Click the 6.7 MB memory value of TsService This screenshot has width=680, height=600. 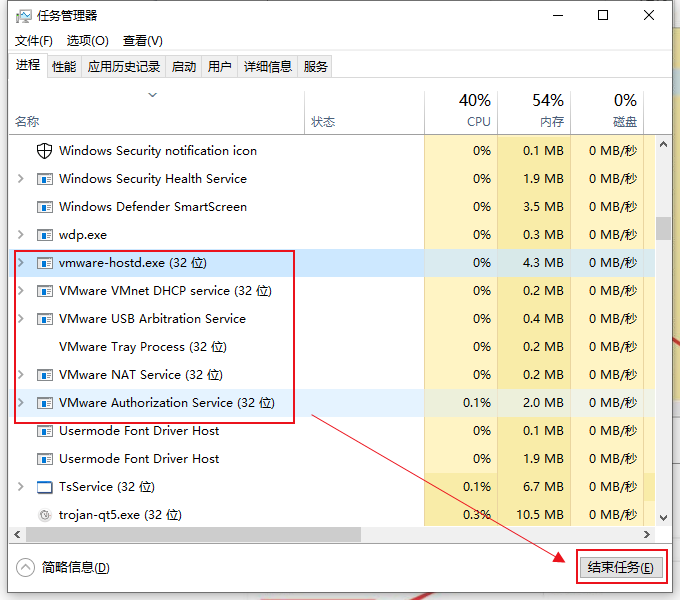pyautogui.click(x=543, y=487)
